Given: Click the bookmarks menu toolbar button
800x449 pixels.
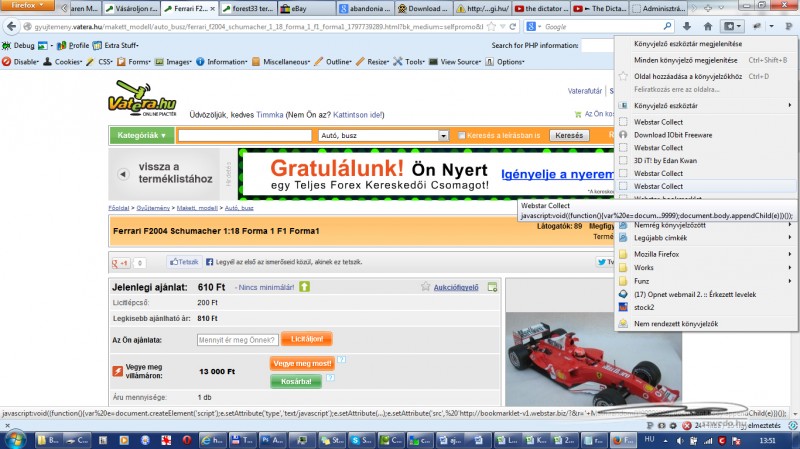Looking at the screenshot, I should pos(733,27).
